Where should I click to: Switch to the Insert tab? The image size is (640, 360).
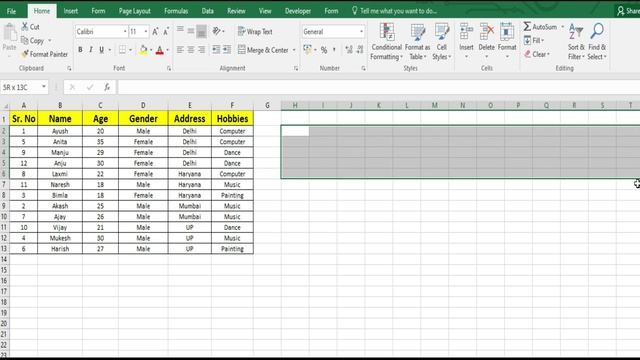(71, 11)
